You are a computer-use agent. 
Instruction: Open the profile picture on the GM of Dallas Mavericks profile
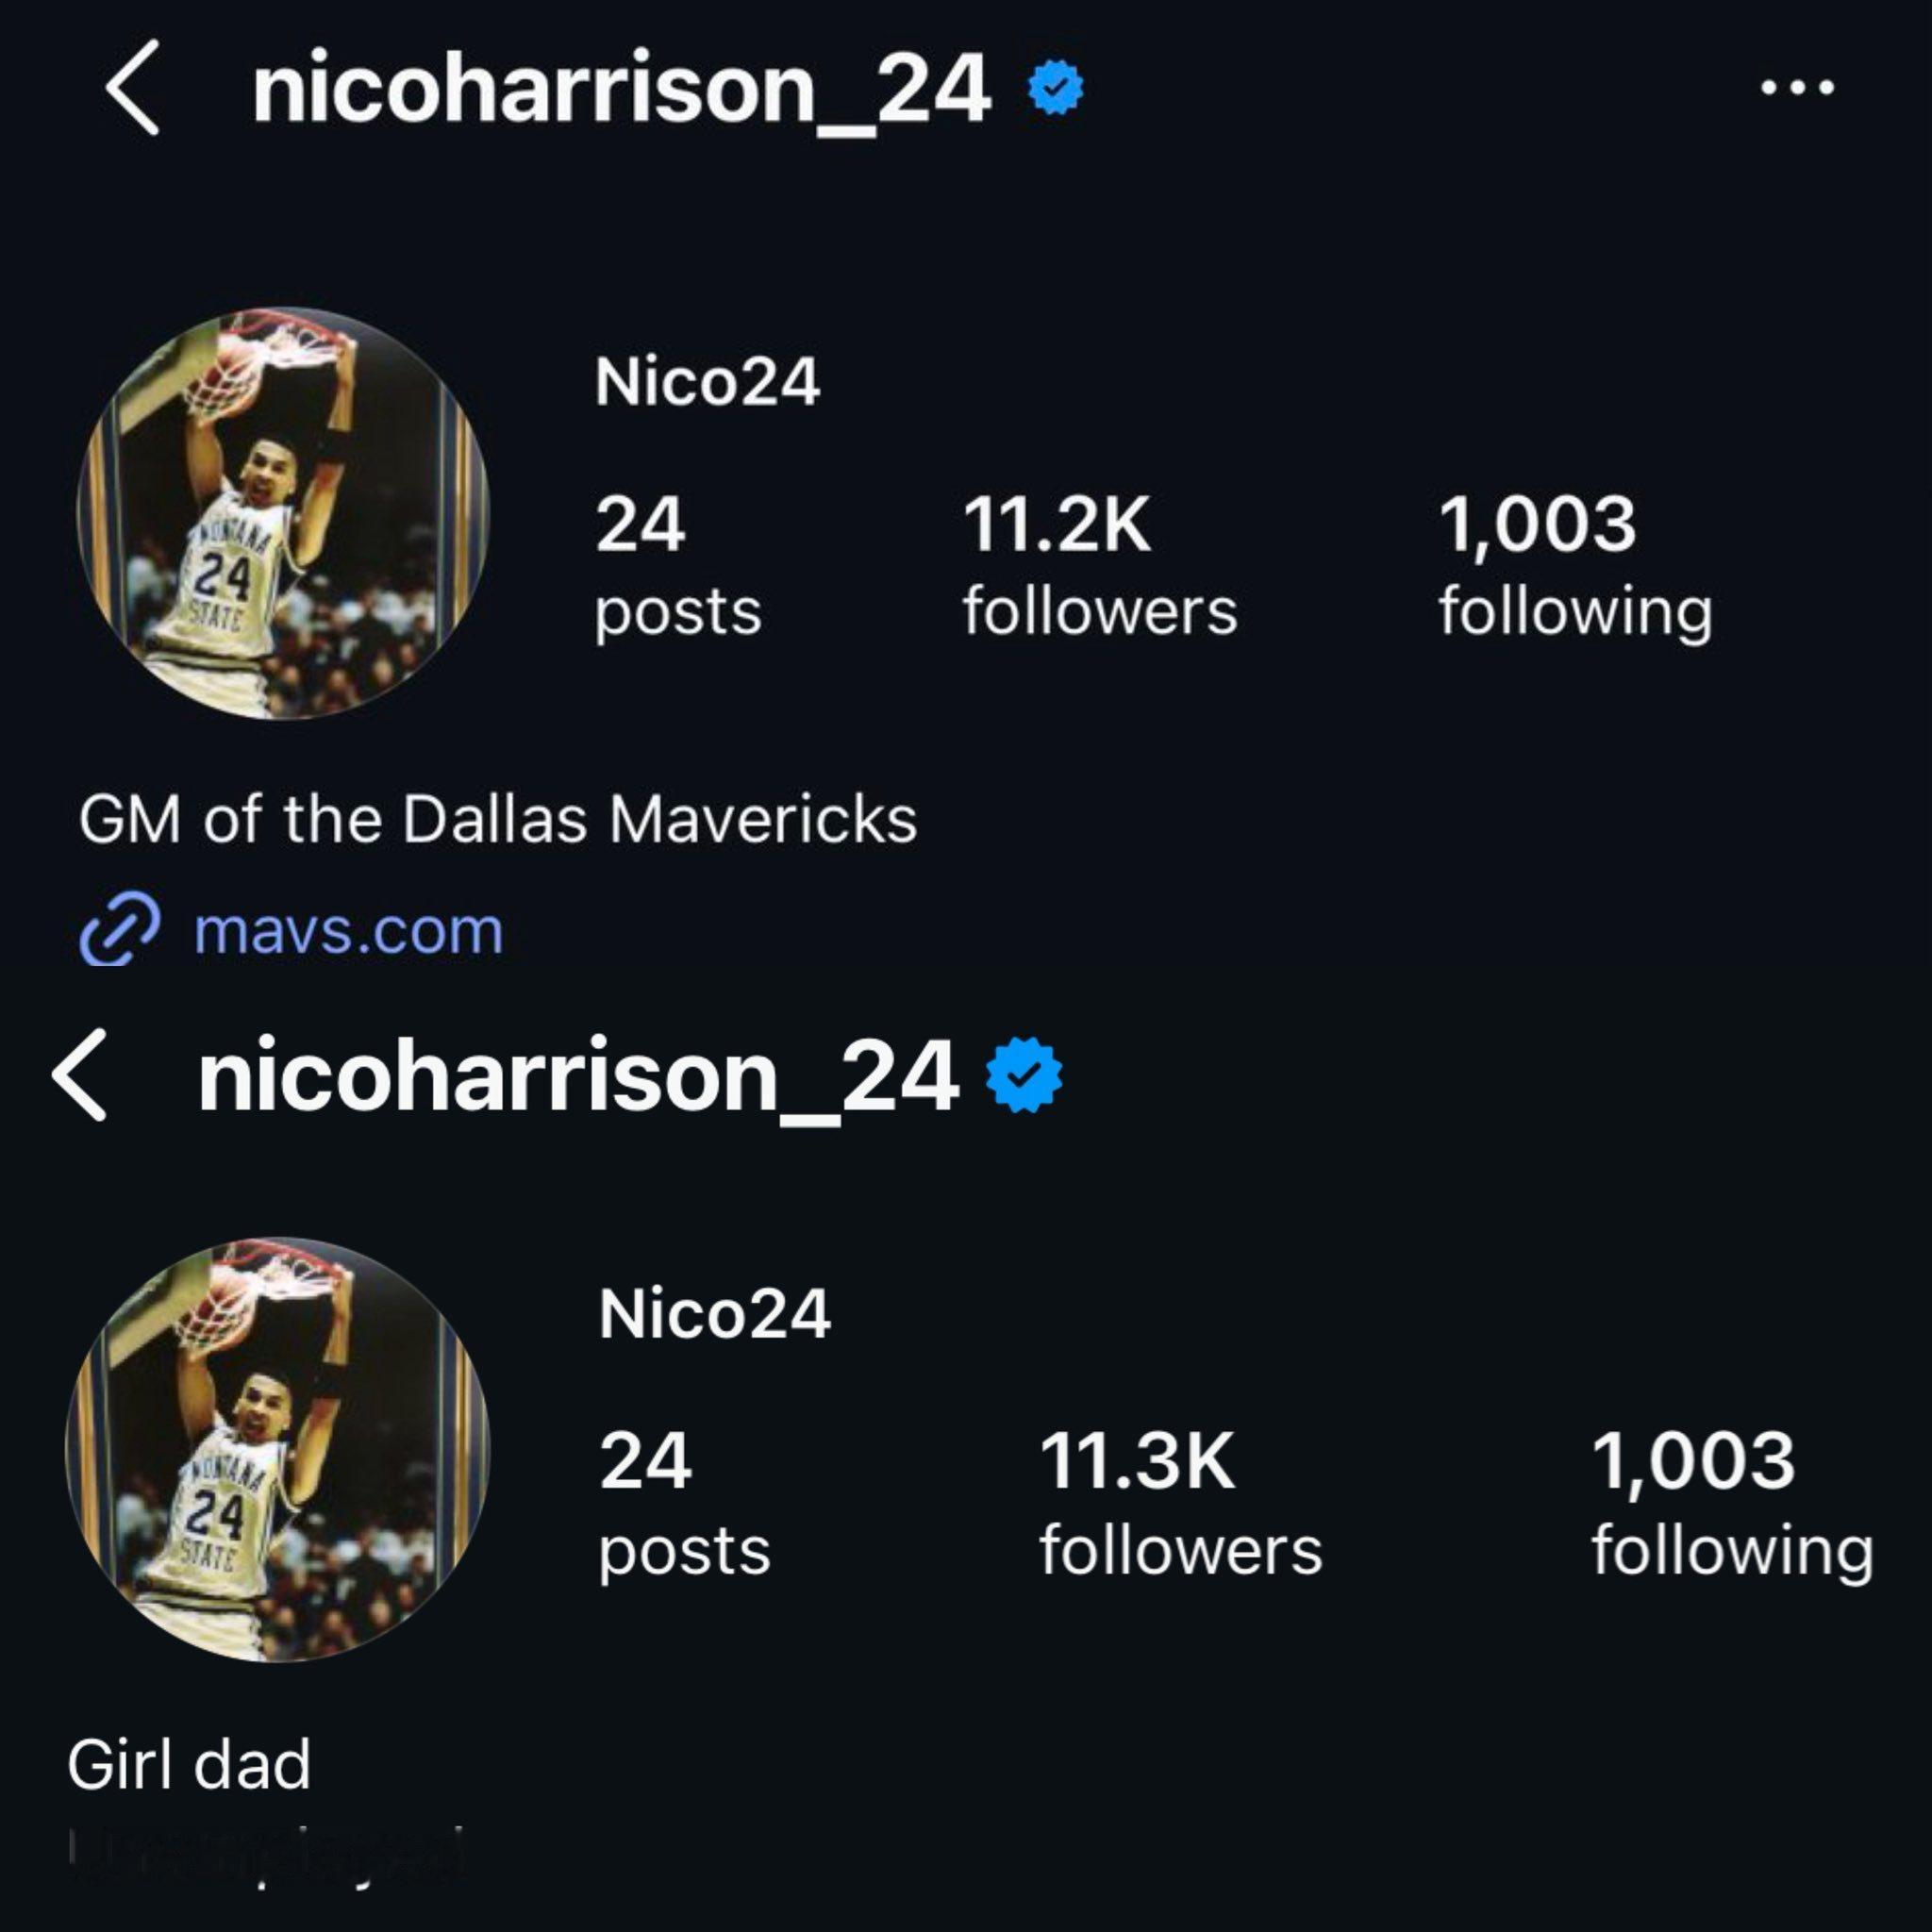pos(283,513)
